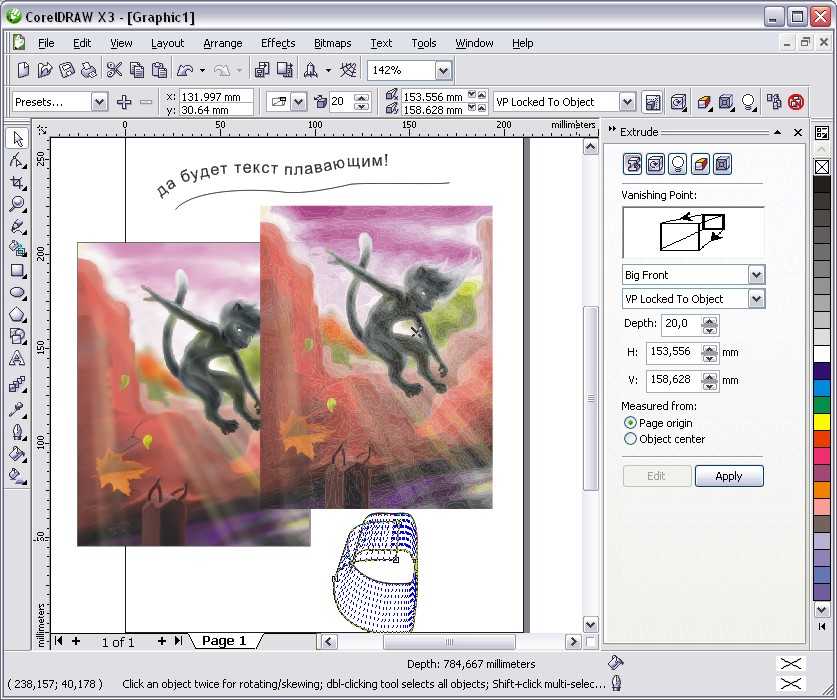Select the Outline tool
Viewport: 837px width, 700px height.
click(18, 431)
